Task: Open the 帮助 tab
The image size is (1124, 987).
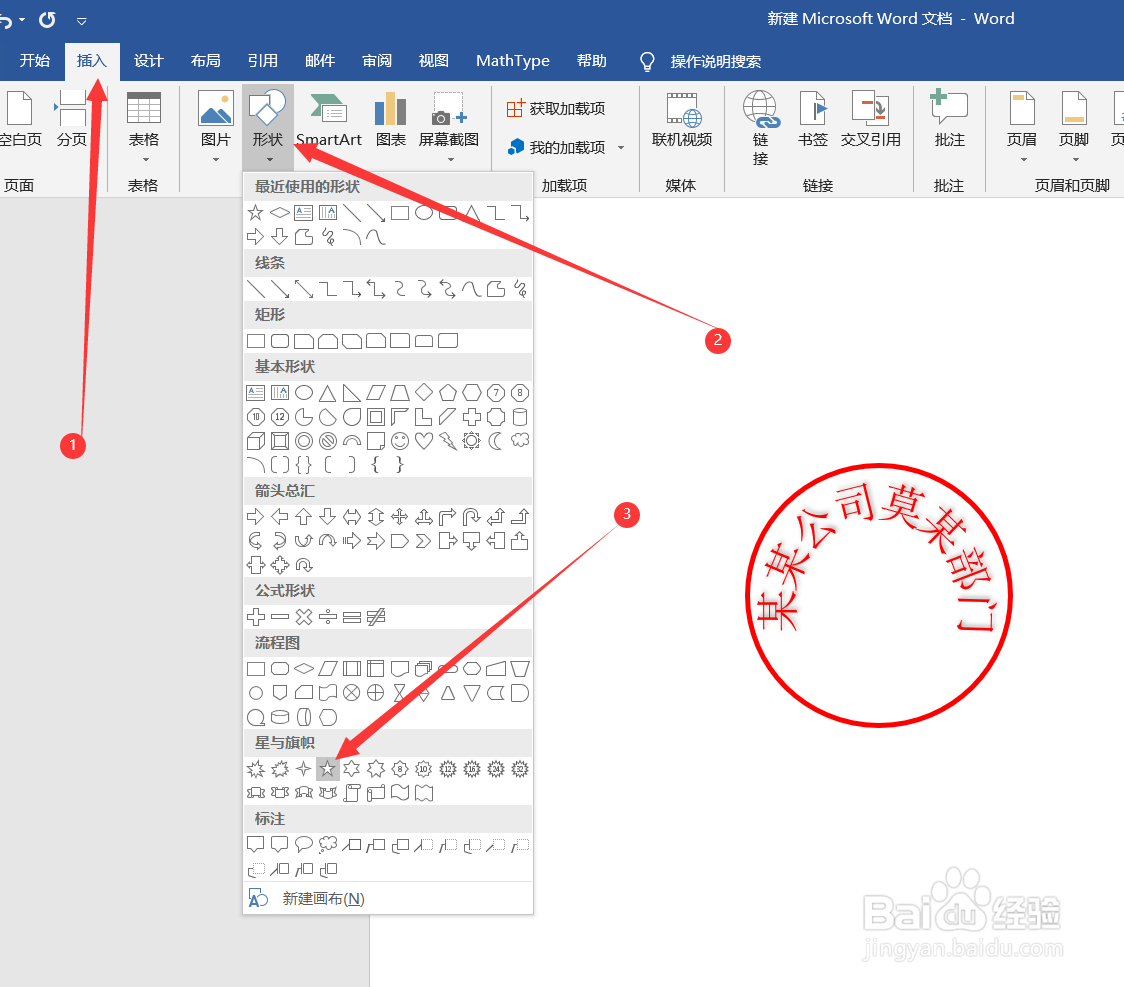Action: coord(591,61)
